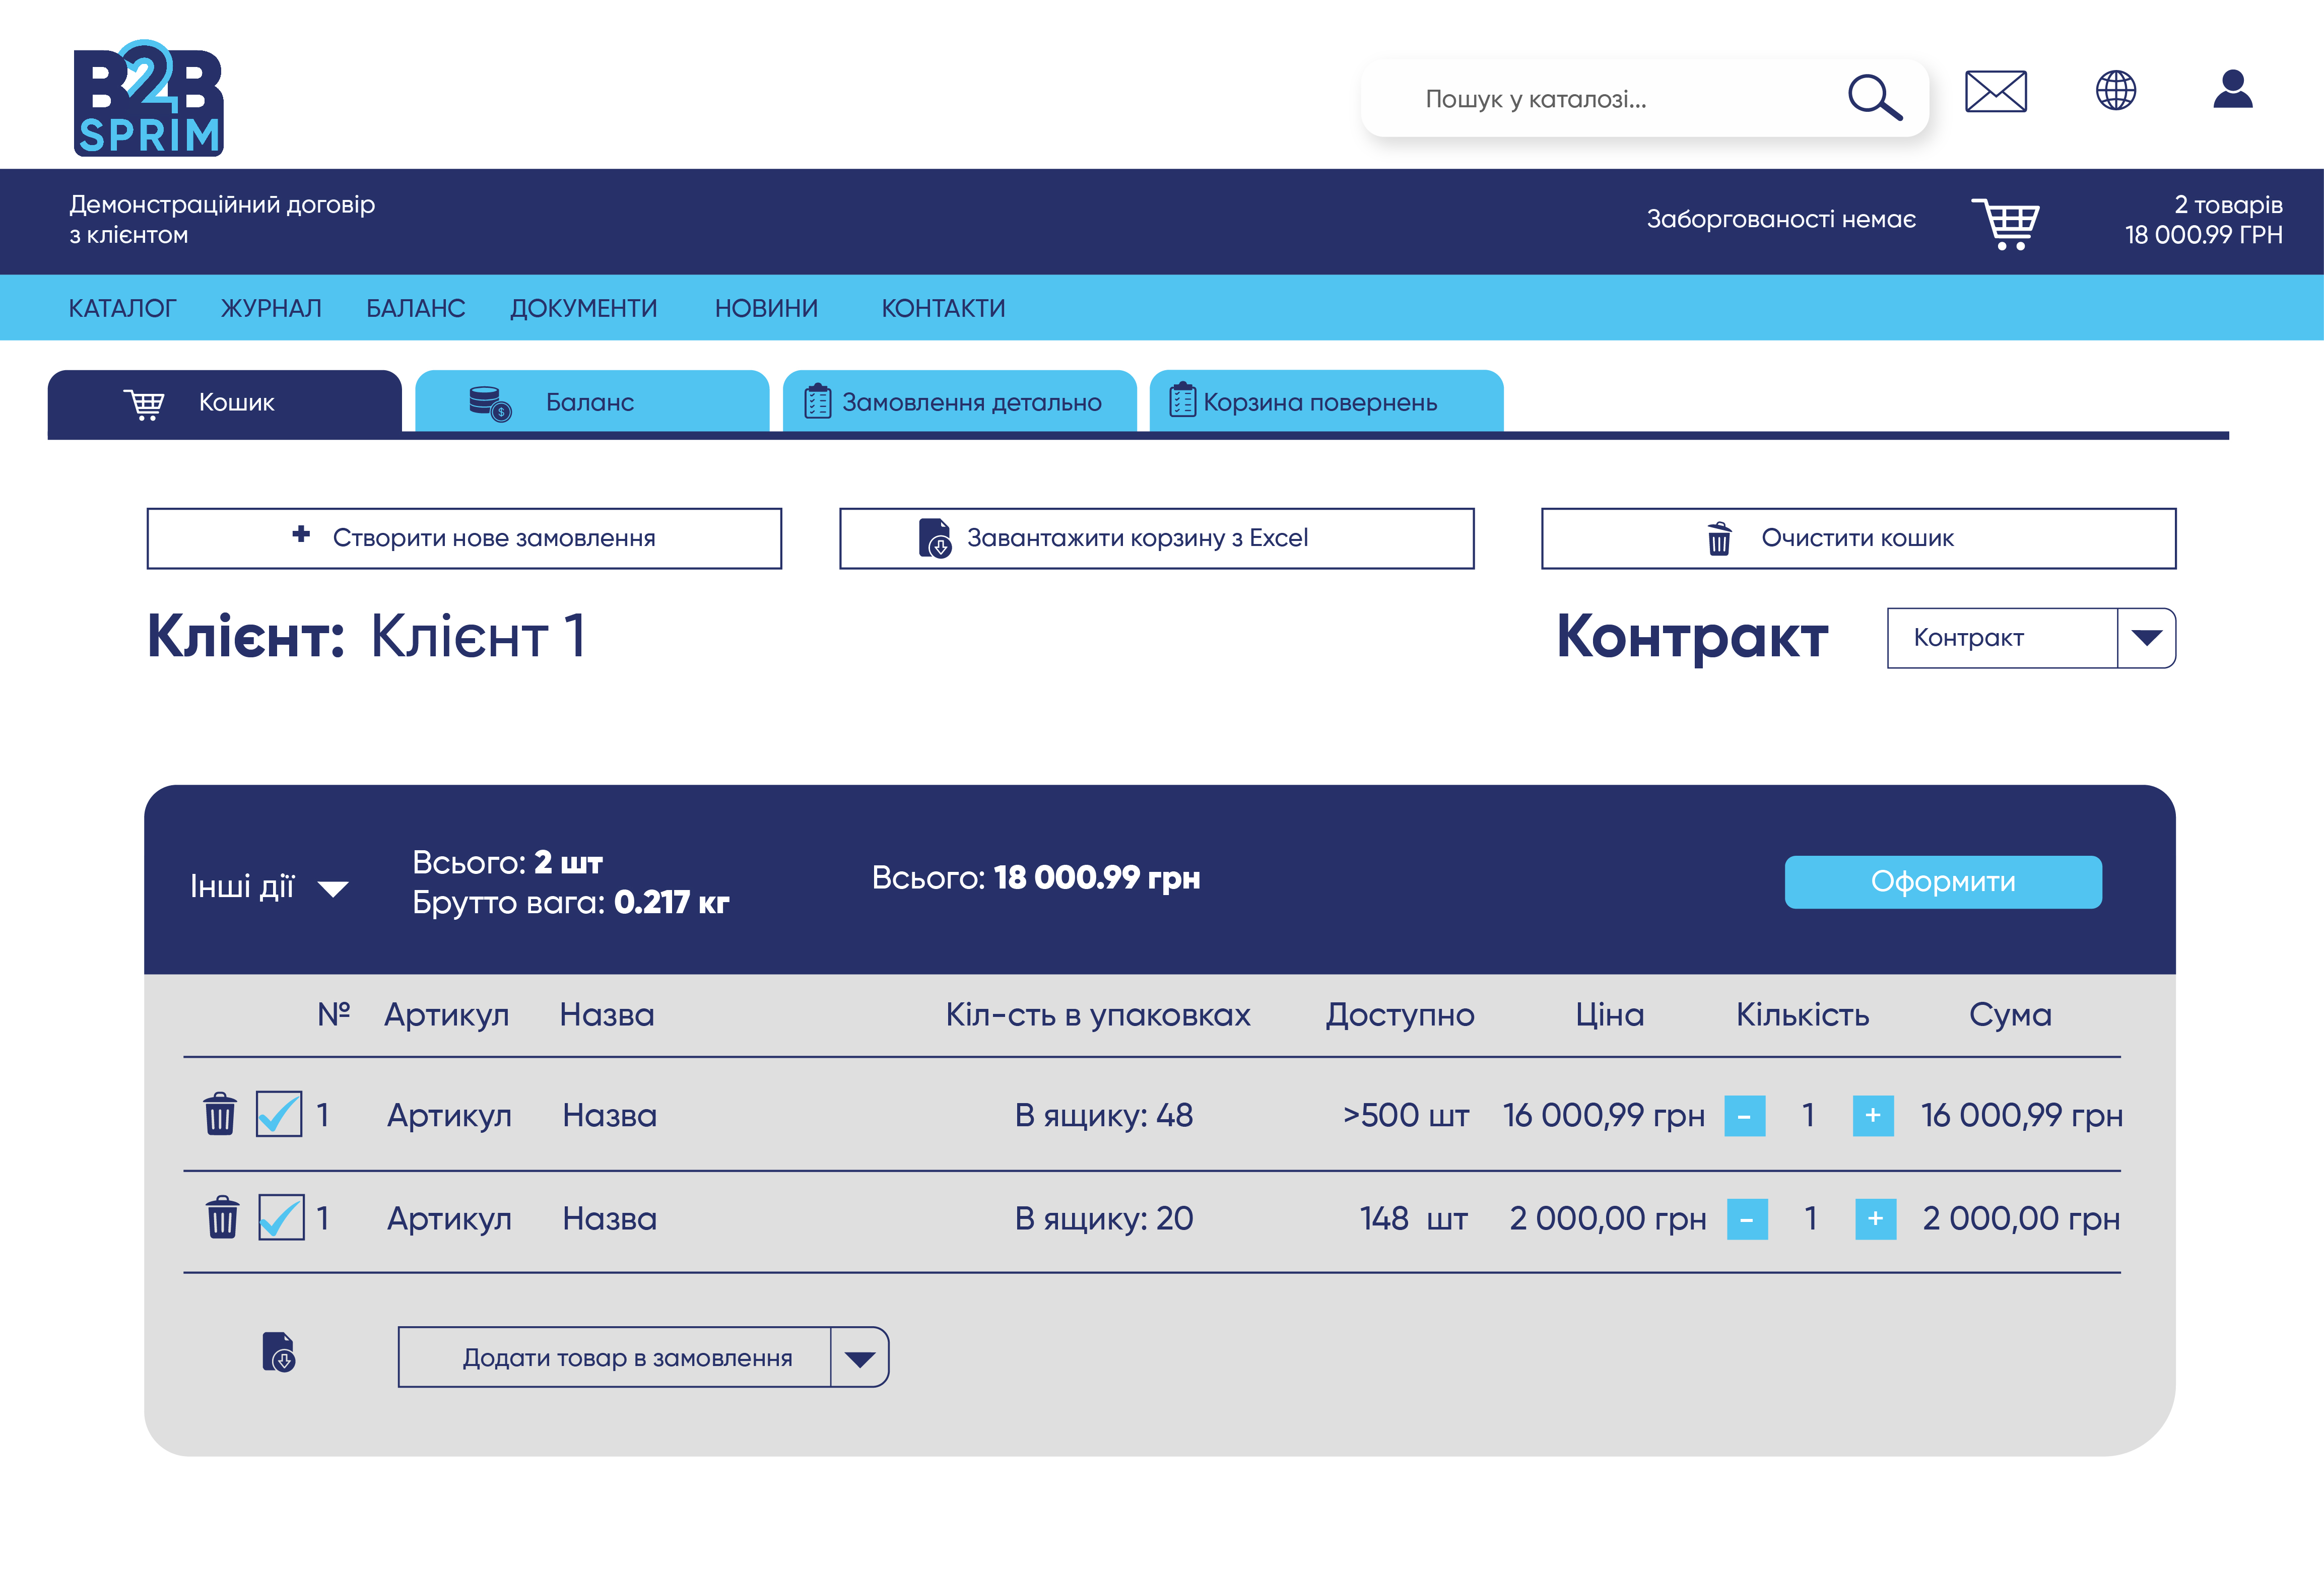This screenshot has width=2324, height=1570.
Task: Click the В ящику: 48 cell
Action: point(1103,1115)
